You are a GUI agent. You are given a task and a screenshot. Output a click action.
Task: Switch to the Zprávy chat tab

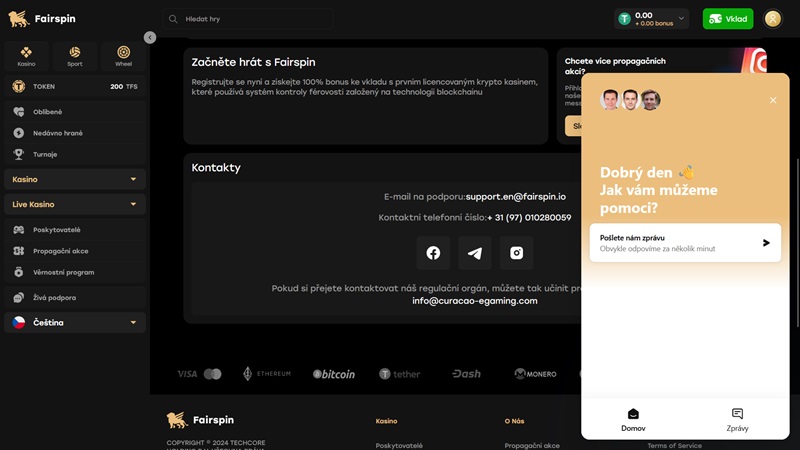[x=737, y=419]
